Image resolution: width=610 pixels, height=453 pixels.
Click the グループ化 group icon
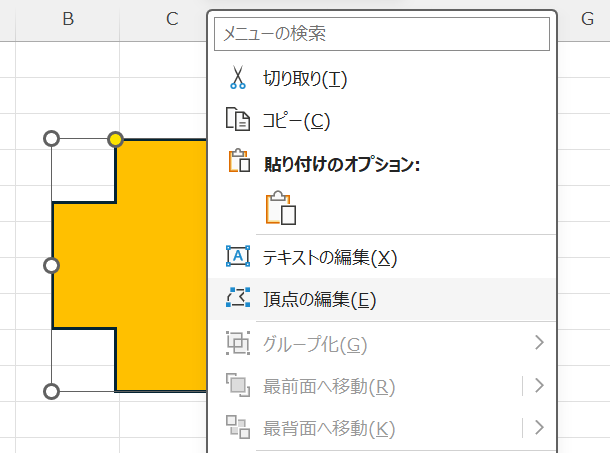(237, 344)
